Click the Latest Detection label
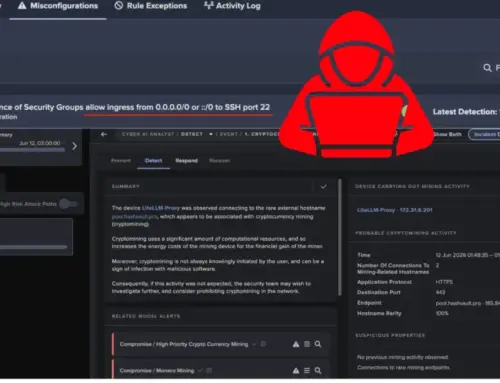The width and height of the screenshot is (500, 383). point(465,112)
